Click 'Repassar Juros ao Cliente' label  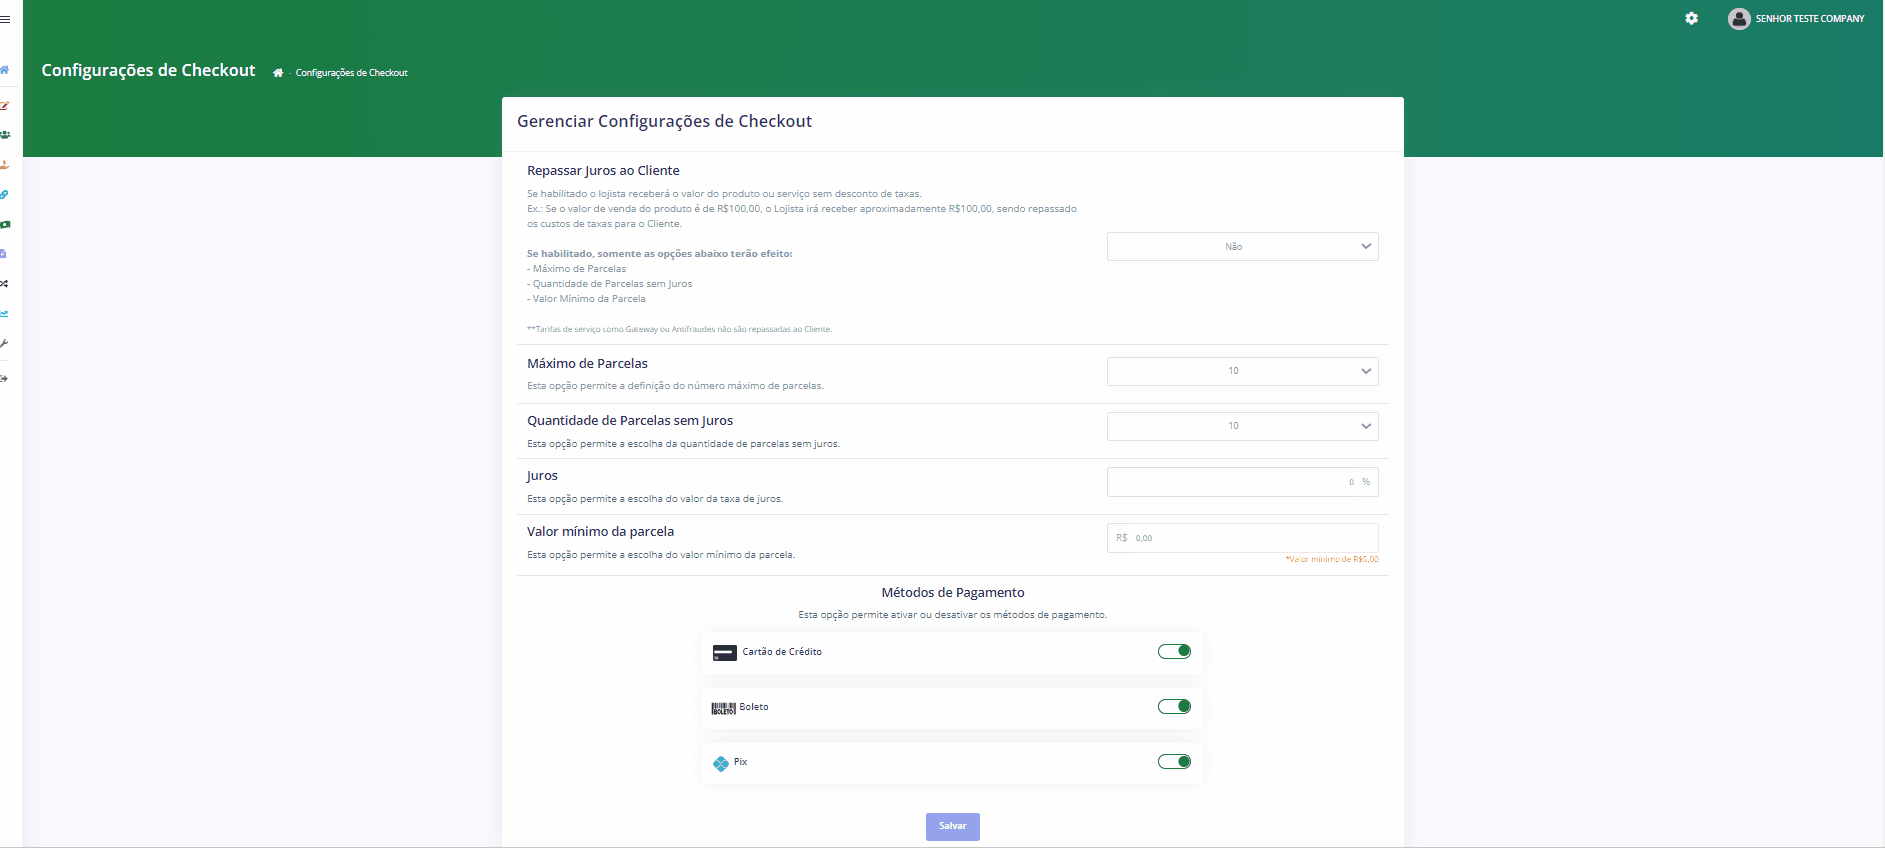[x=603, y=171]
